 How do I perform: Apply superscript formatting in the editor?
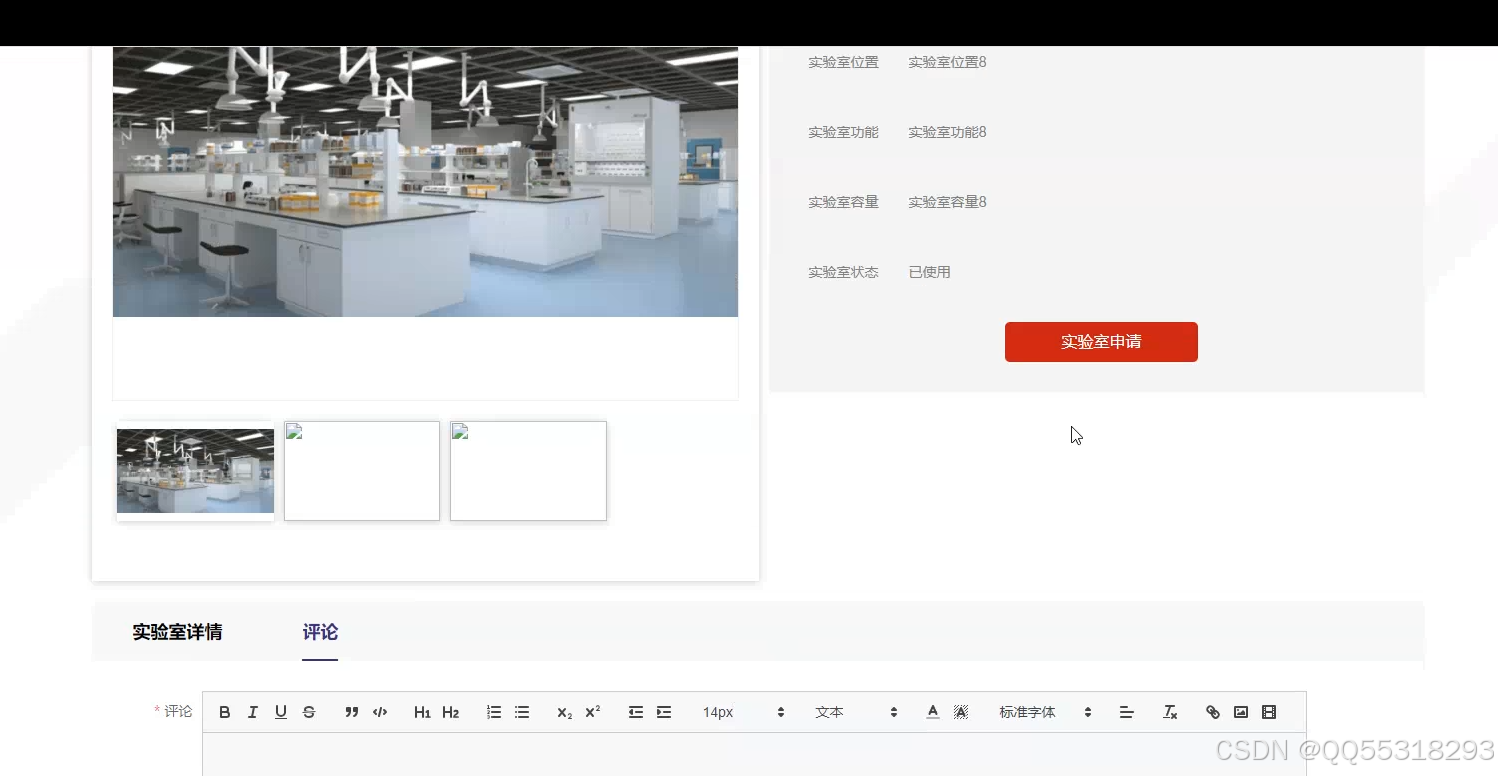[592, 711]
